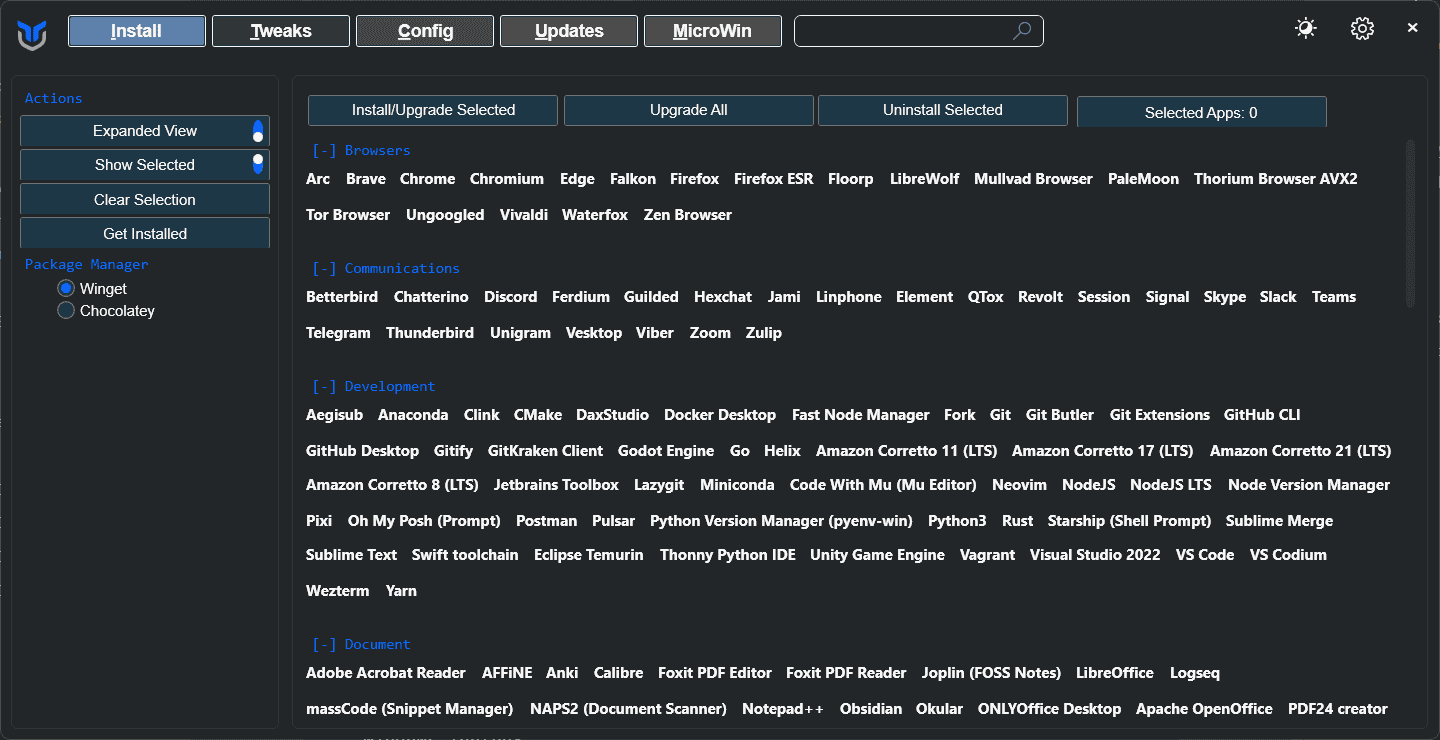Go to the Updates tab
This screenshot has width=1440, height=740.
(x=569, y=31)
